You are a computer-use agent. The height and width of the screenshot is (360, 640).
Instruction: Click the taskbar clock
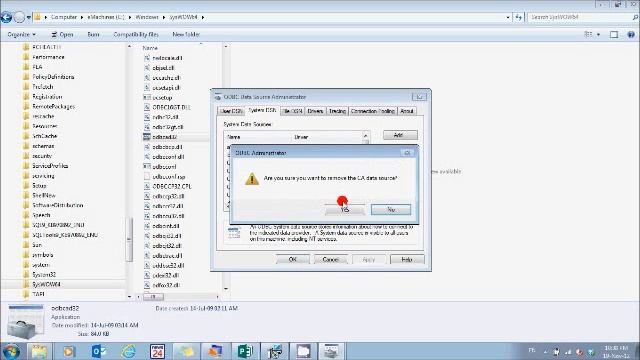click(x=616, y=352)
